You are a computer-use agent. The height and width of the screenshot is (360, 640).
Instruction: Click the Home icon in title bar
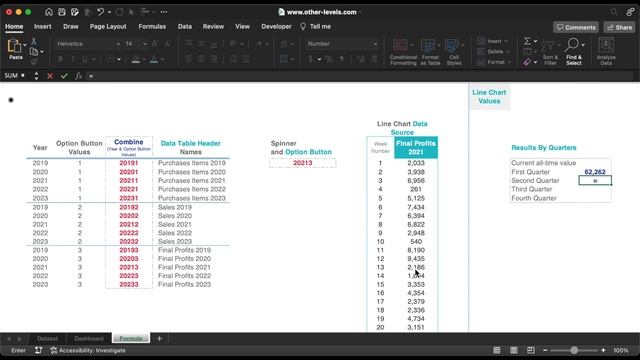tap(49, 12)
